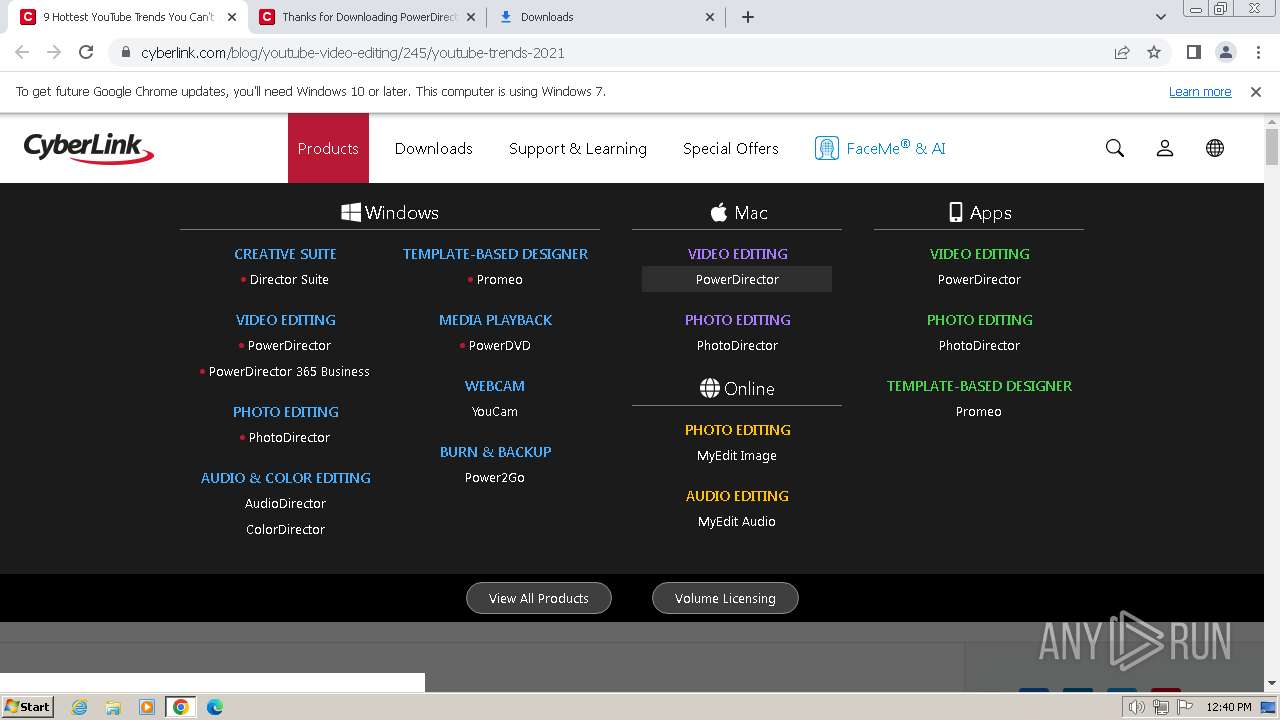This screenshot has width=1280, height=720.
Task: Open PhotoDirector under Mac Photo Editing
Action: [x=737, y=346]
